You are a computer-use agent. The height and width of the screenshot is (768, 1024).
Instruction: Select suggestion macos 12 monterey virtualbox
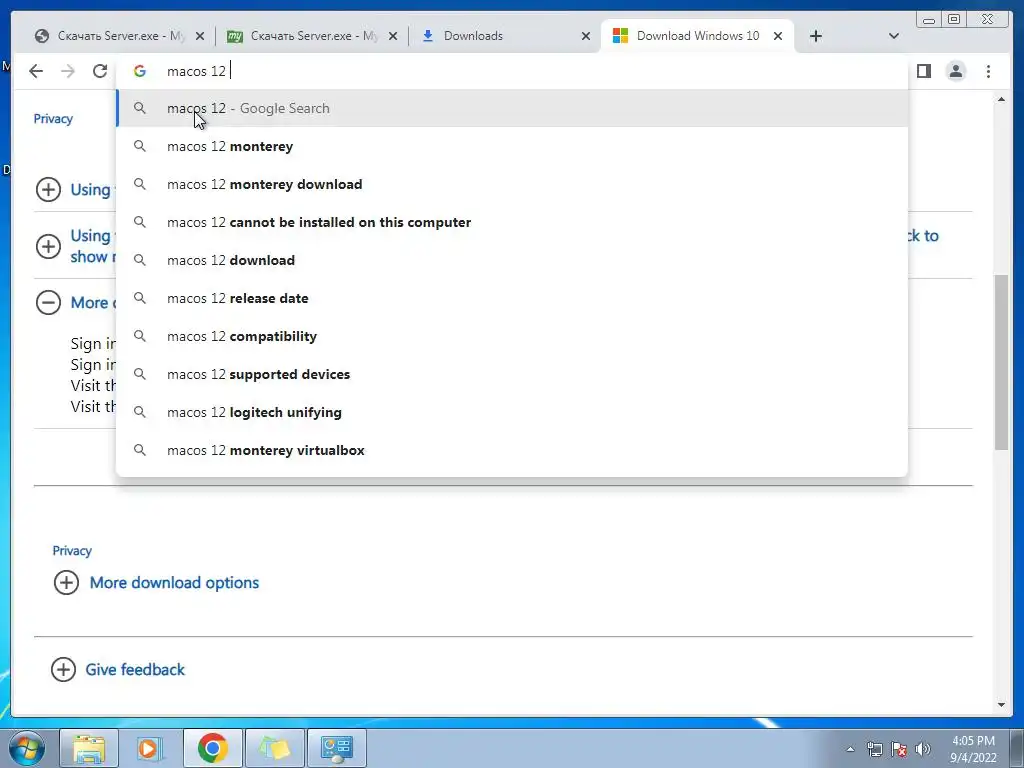tap(511, 450)
